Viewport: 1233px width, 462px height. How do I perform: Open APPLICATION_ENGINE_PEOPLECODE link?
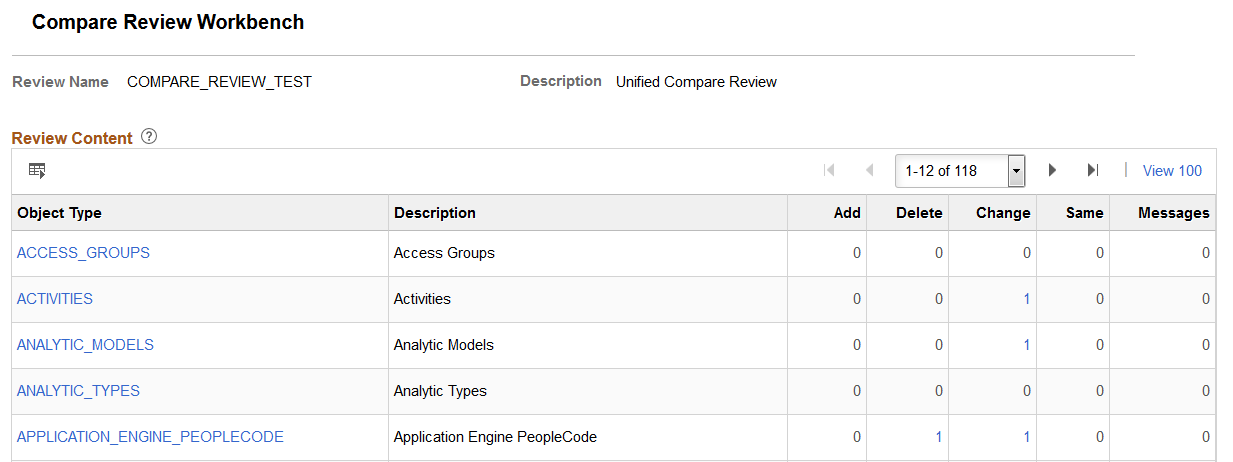point(150,437)
